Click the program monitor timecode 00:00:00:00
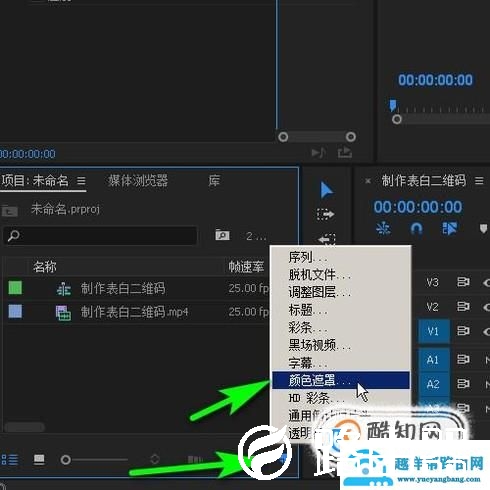Screen dimensions: 490x490 coord(435,80)
